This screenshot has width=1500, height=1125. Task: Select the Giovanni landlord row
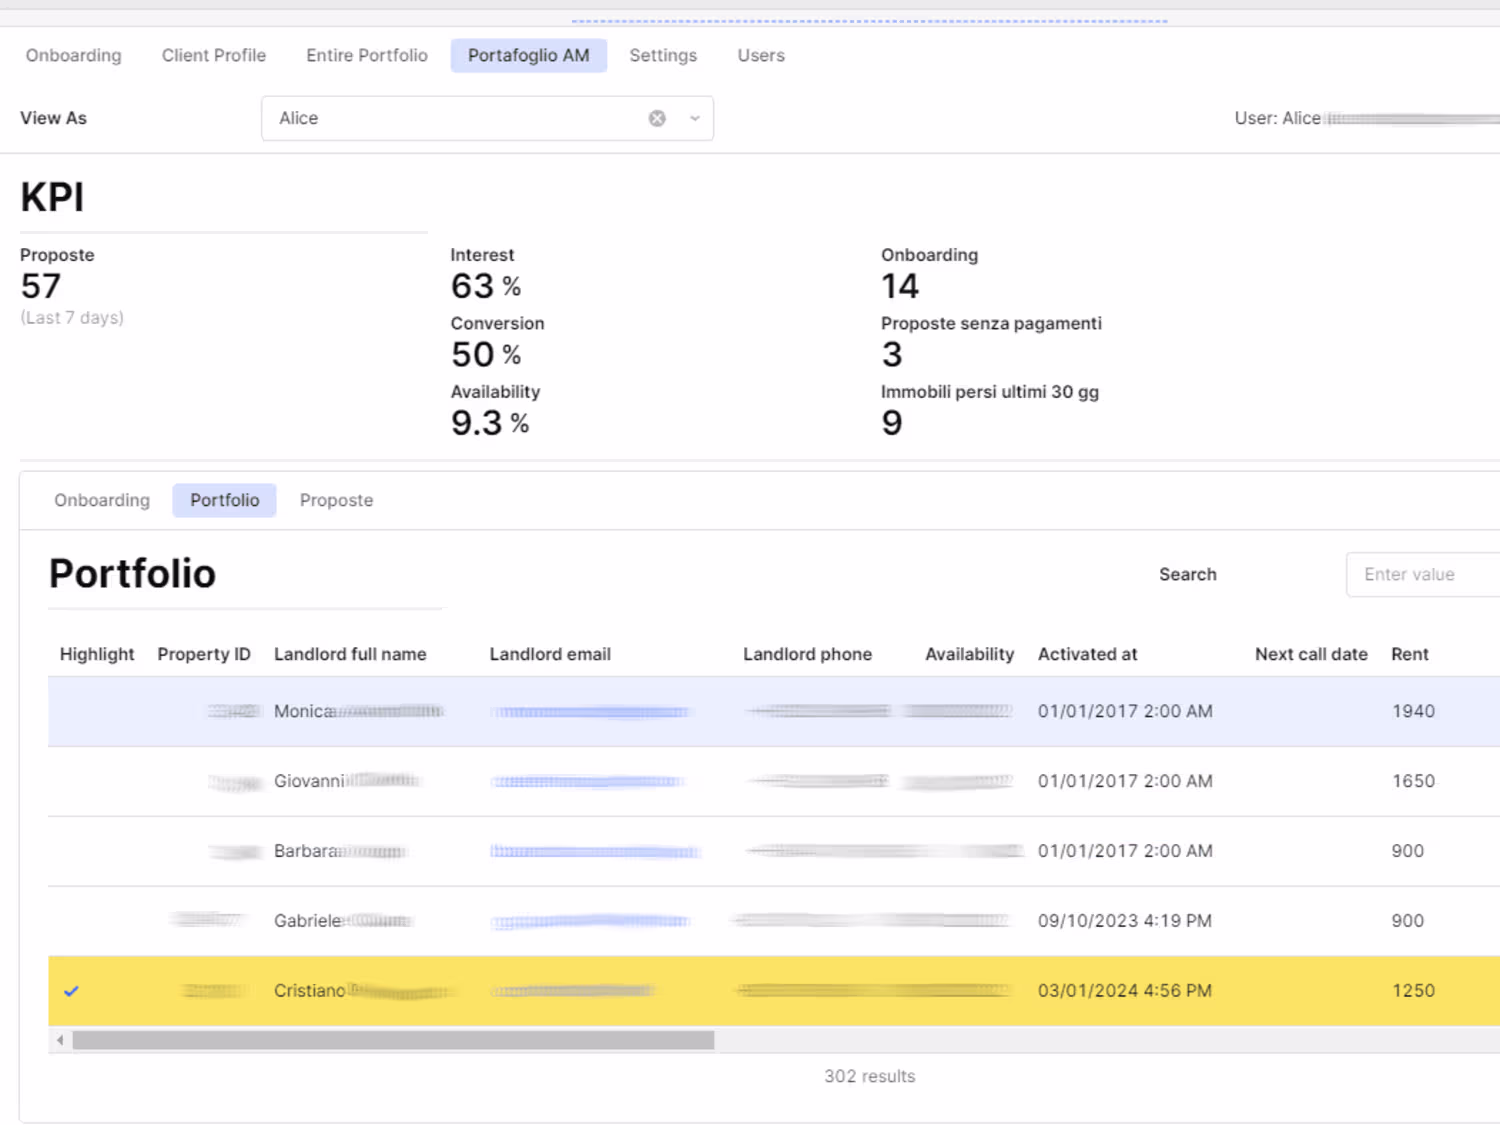[x=310, y=781]
